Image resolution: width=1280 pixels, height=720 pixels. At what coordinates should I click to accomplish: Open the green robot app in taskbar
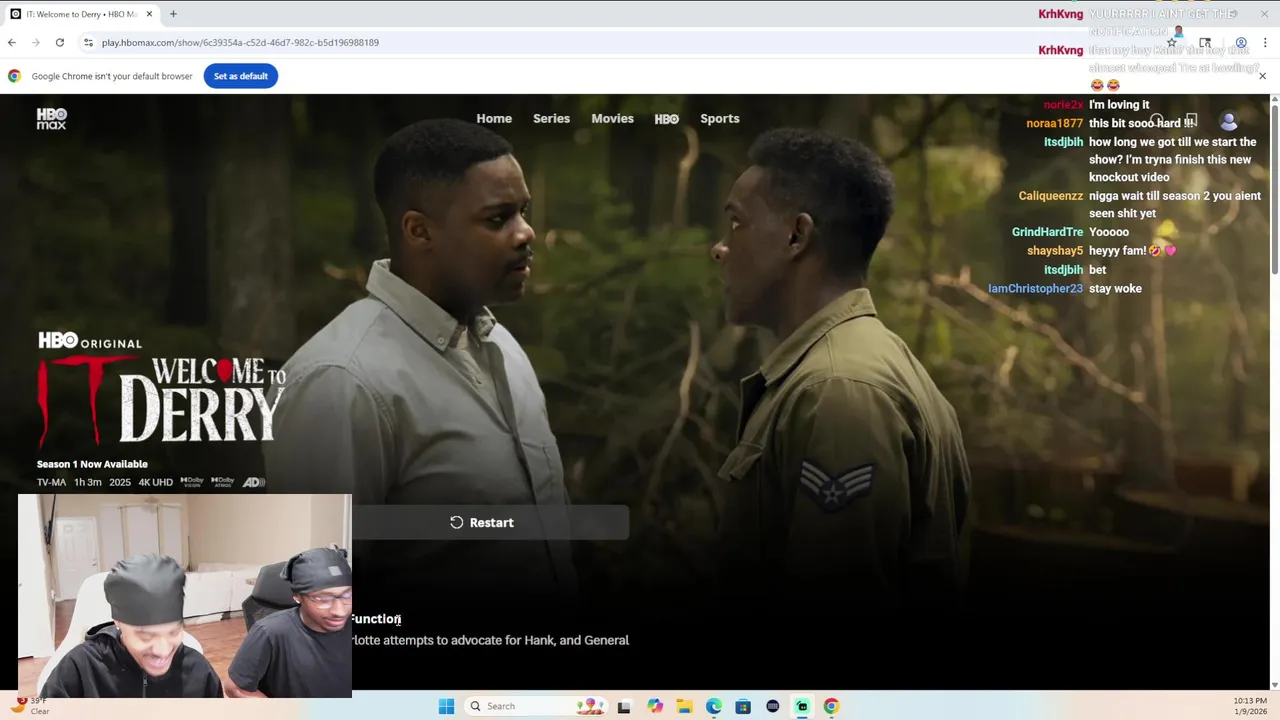tap(802, 706)
